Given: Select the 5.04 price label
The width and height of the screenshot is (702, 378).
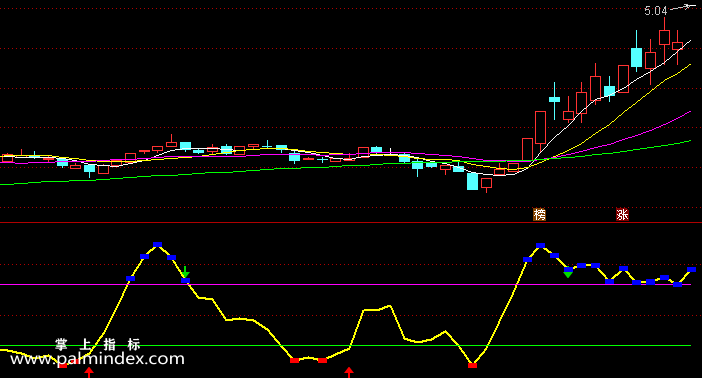Looking at the screenshot, I should click(x=655, y=11).
